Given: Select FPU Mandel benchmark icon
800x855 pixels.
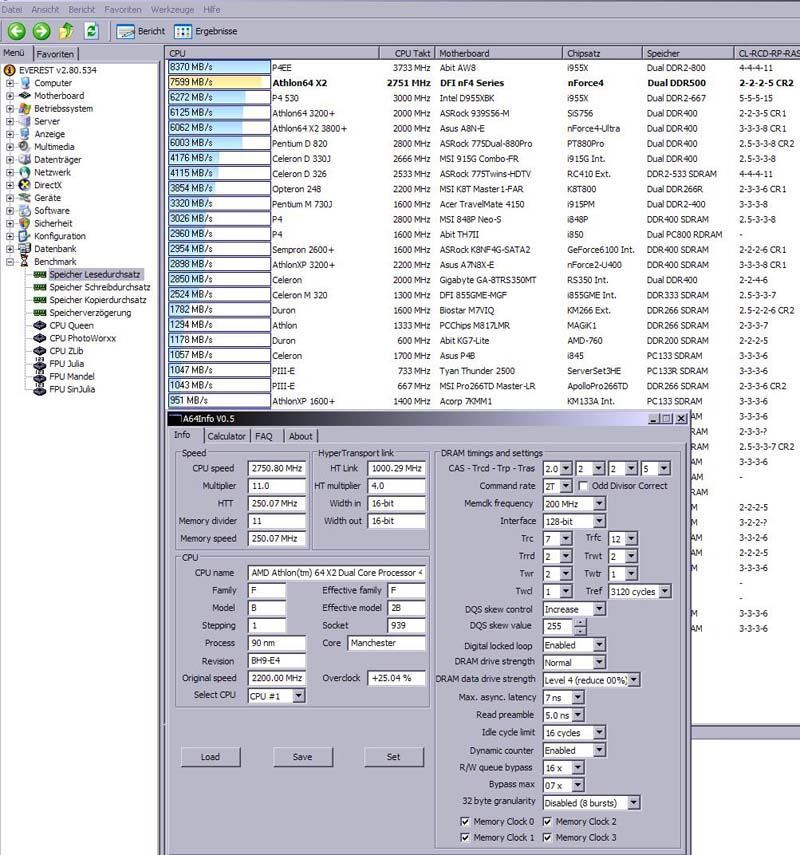Looking at the screenshot, I should tap(40, 376).
